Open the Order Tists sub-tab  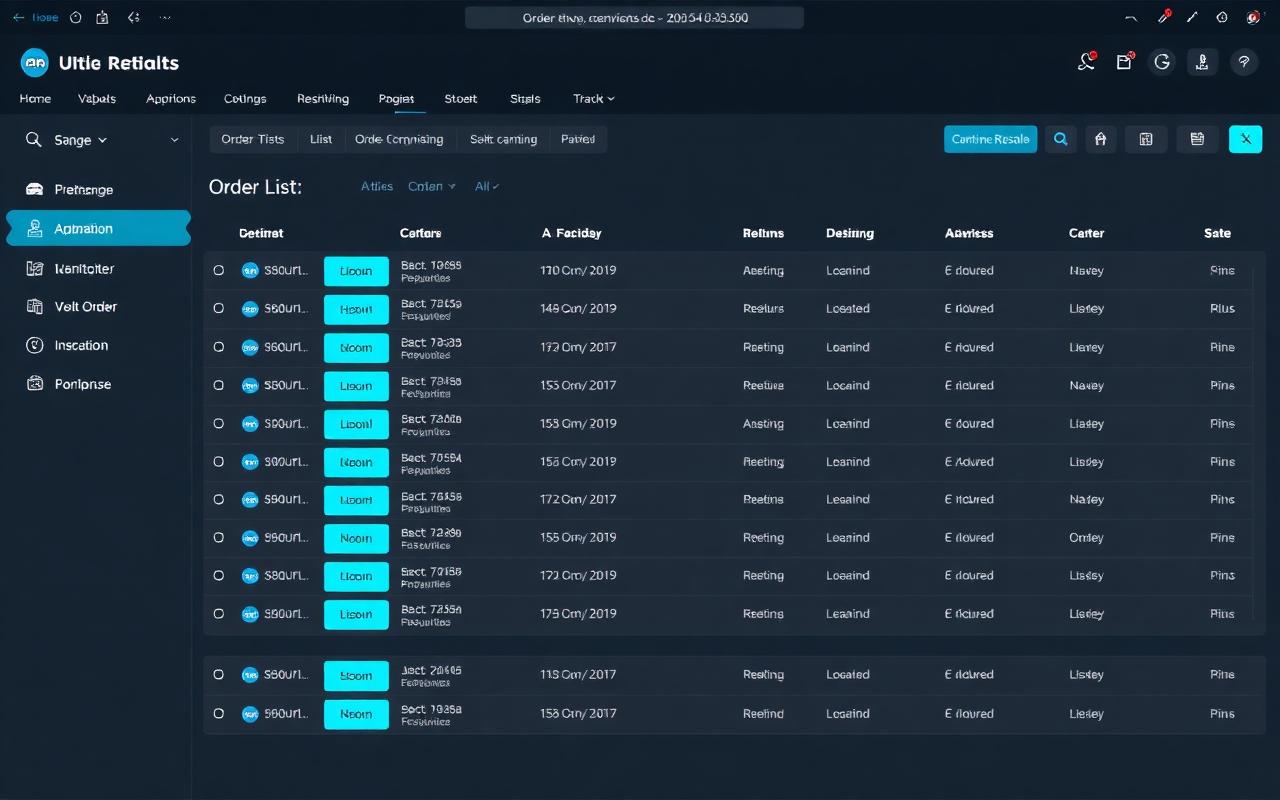tap(253, 139)
